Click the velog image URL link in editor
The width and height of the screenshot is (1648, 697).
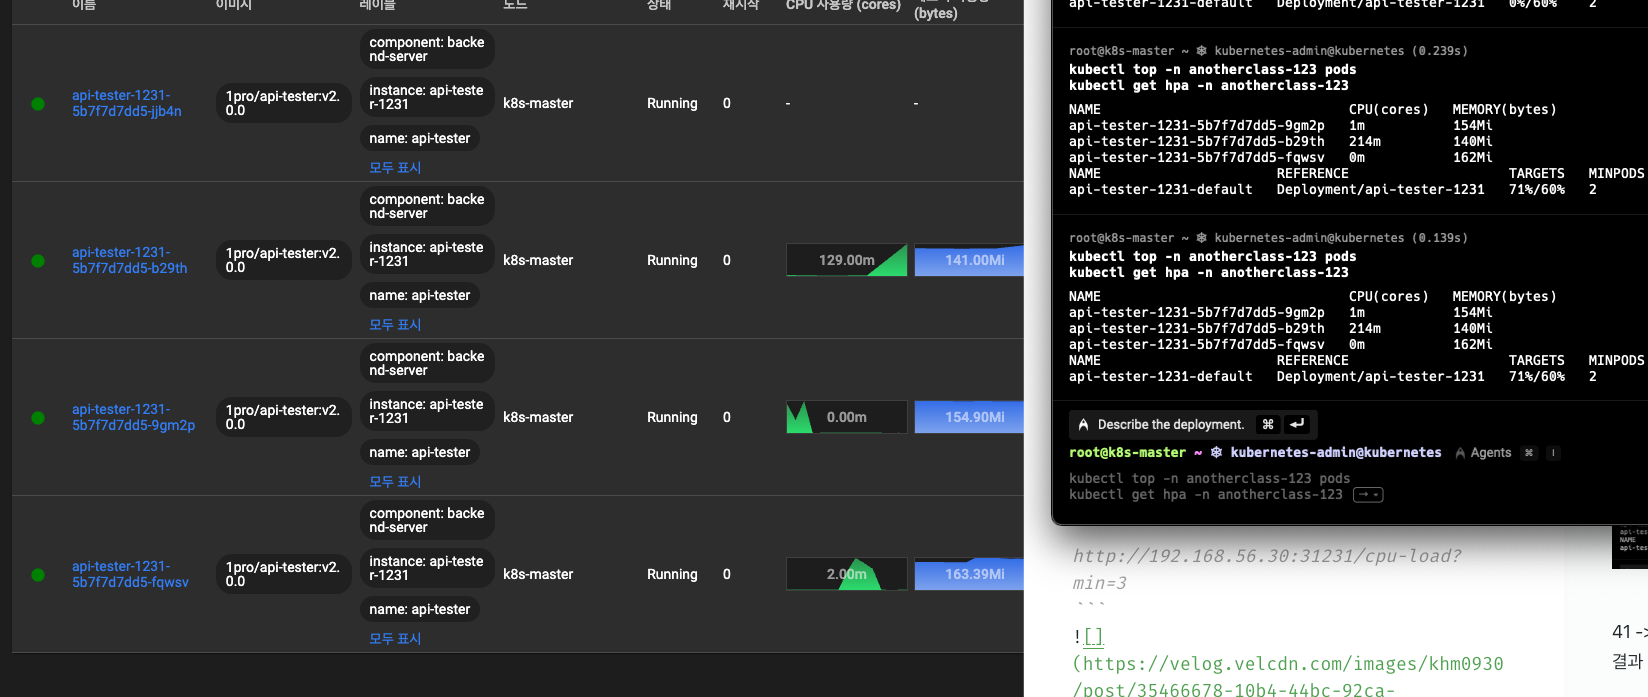(x=1288, y=676)
